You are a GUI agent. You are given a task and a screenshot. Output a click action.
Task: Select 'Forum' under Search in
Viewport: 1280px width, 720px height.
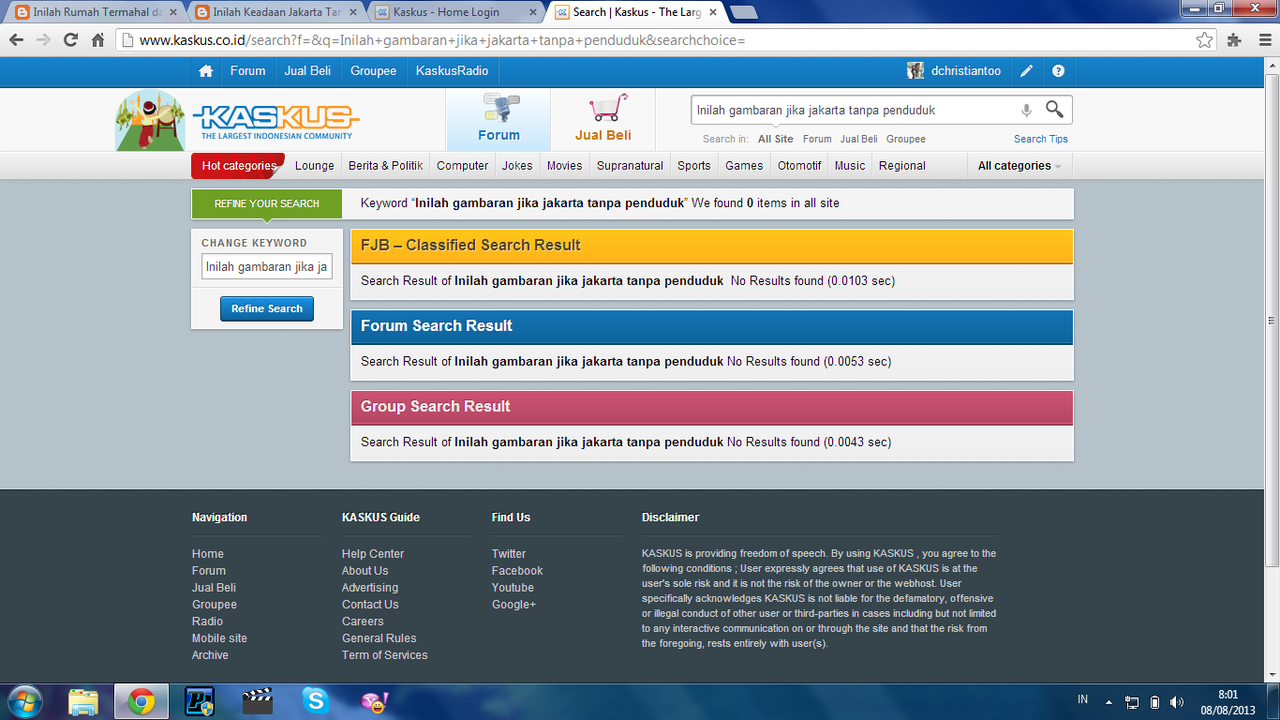point(817,139)
